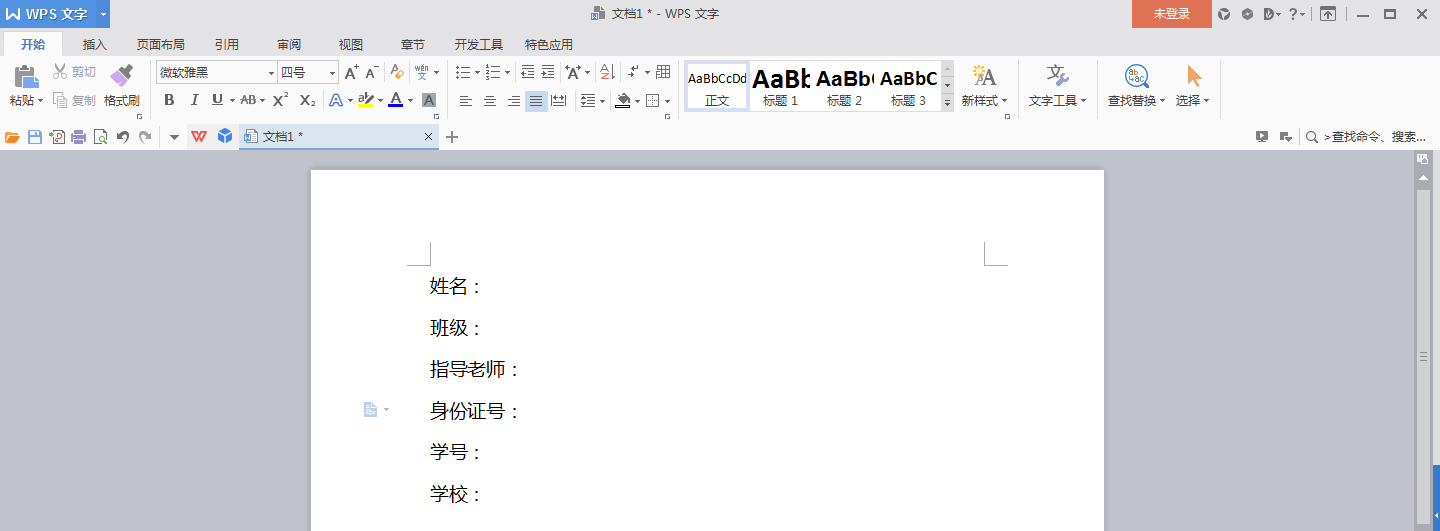Click the Paste (粘贴) clipboard icon

[x=26, y=76]
